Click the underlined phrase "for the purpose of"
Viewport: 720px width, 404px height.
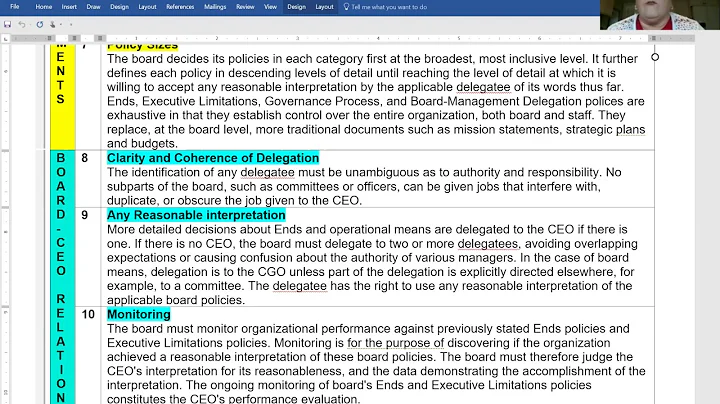coord(396,343)
